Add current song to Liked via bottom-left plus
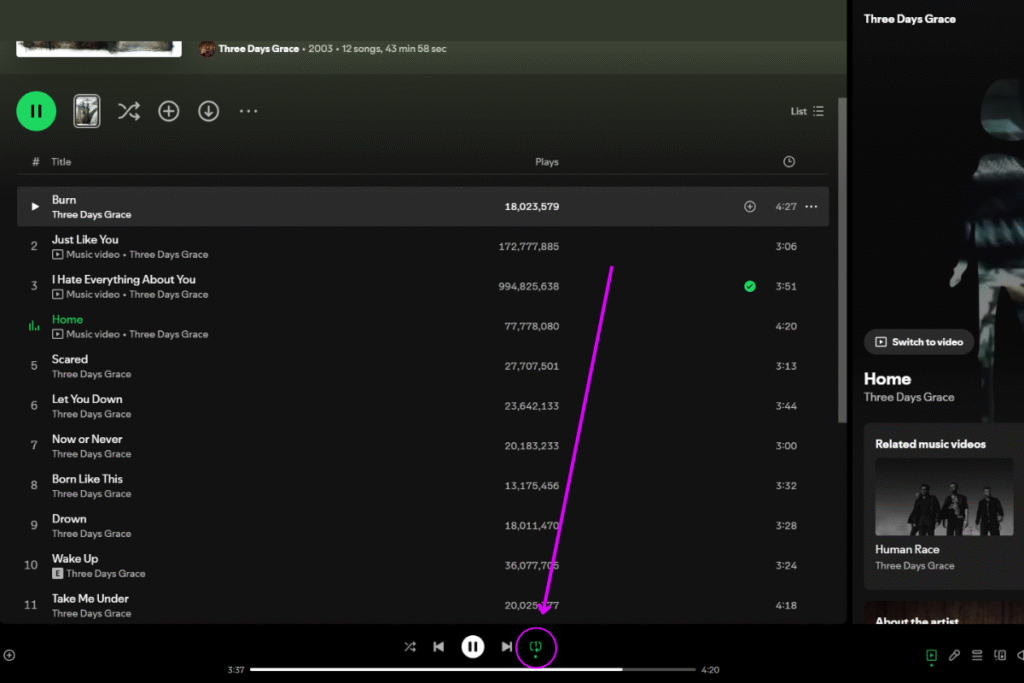1024x683 pixels. point(9,655)
